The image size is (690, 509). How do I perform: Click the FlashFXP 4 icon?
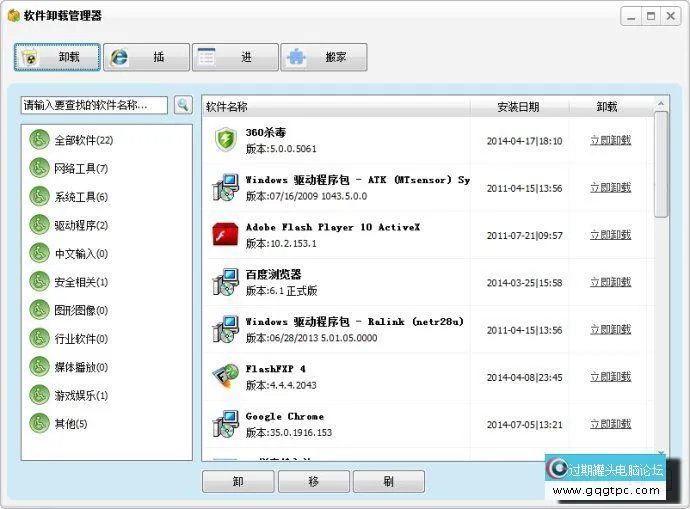[x=226, y=377]
